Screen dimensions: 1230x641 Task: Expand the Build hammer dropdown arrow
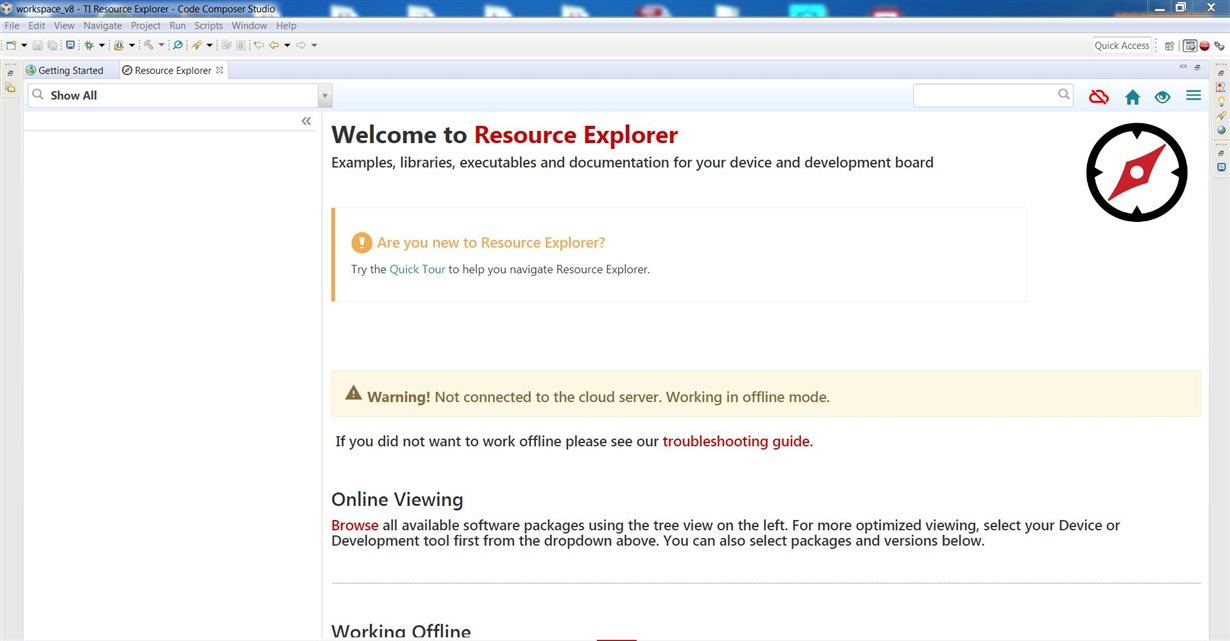(x=161, y=45)
